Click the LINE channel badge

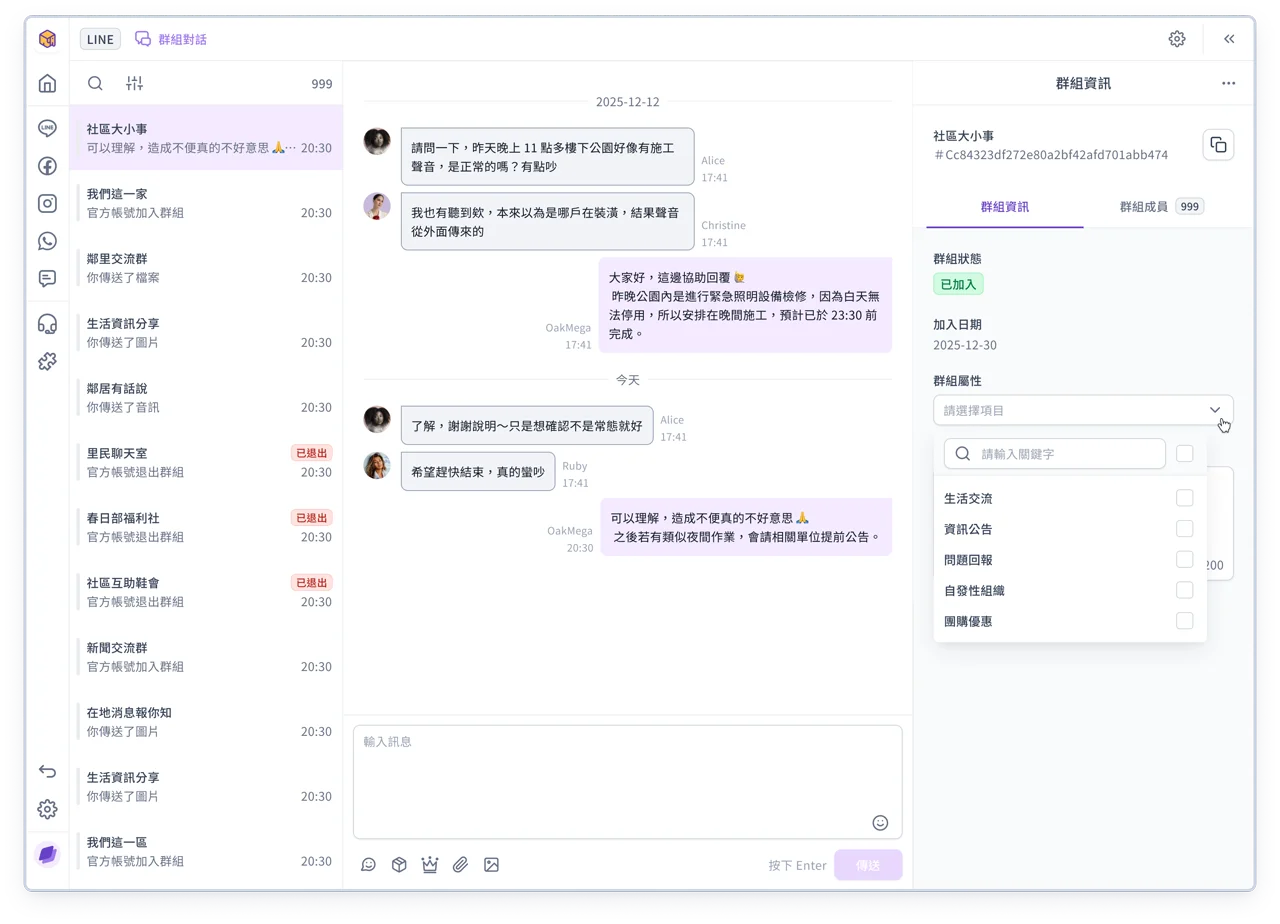[x=100, y=39]
